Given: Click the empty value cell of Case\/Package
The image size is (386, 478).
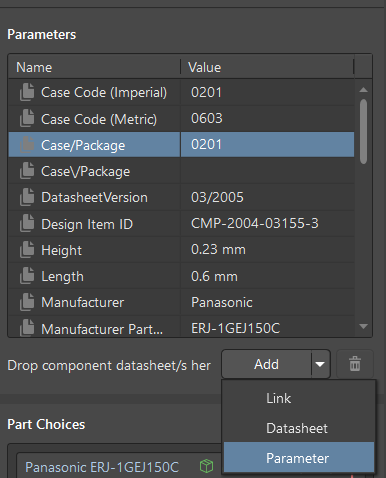Looking at the screenshot, I should [x=267, y=171].
